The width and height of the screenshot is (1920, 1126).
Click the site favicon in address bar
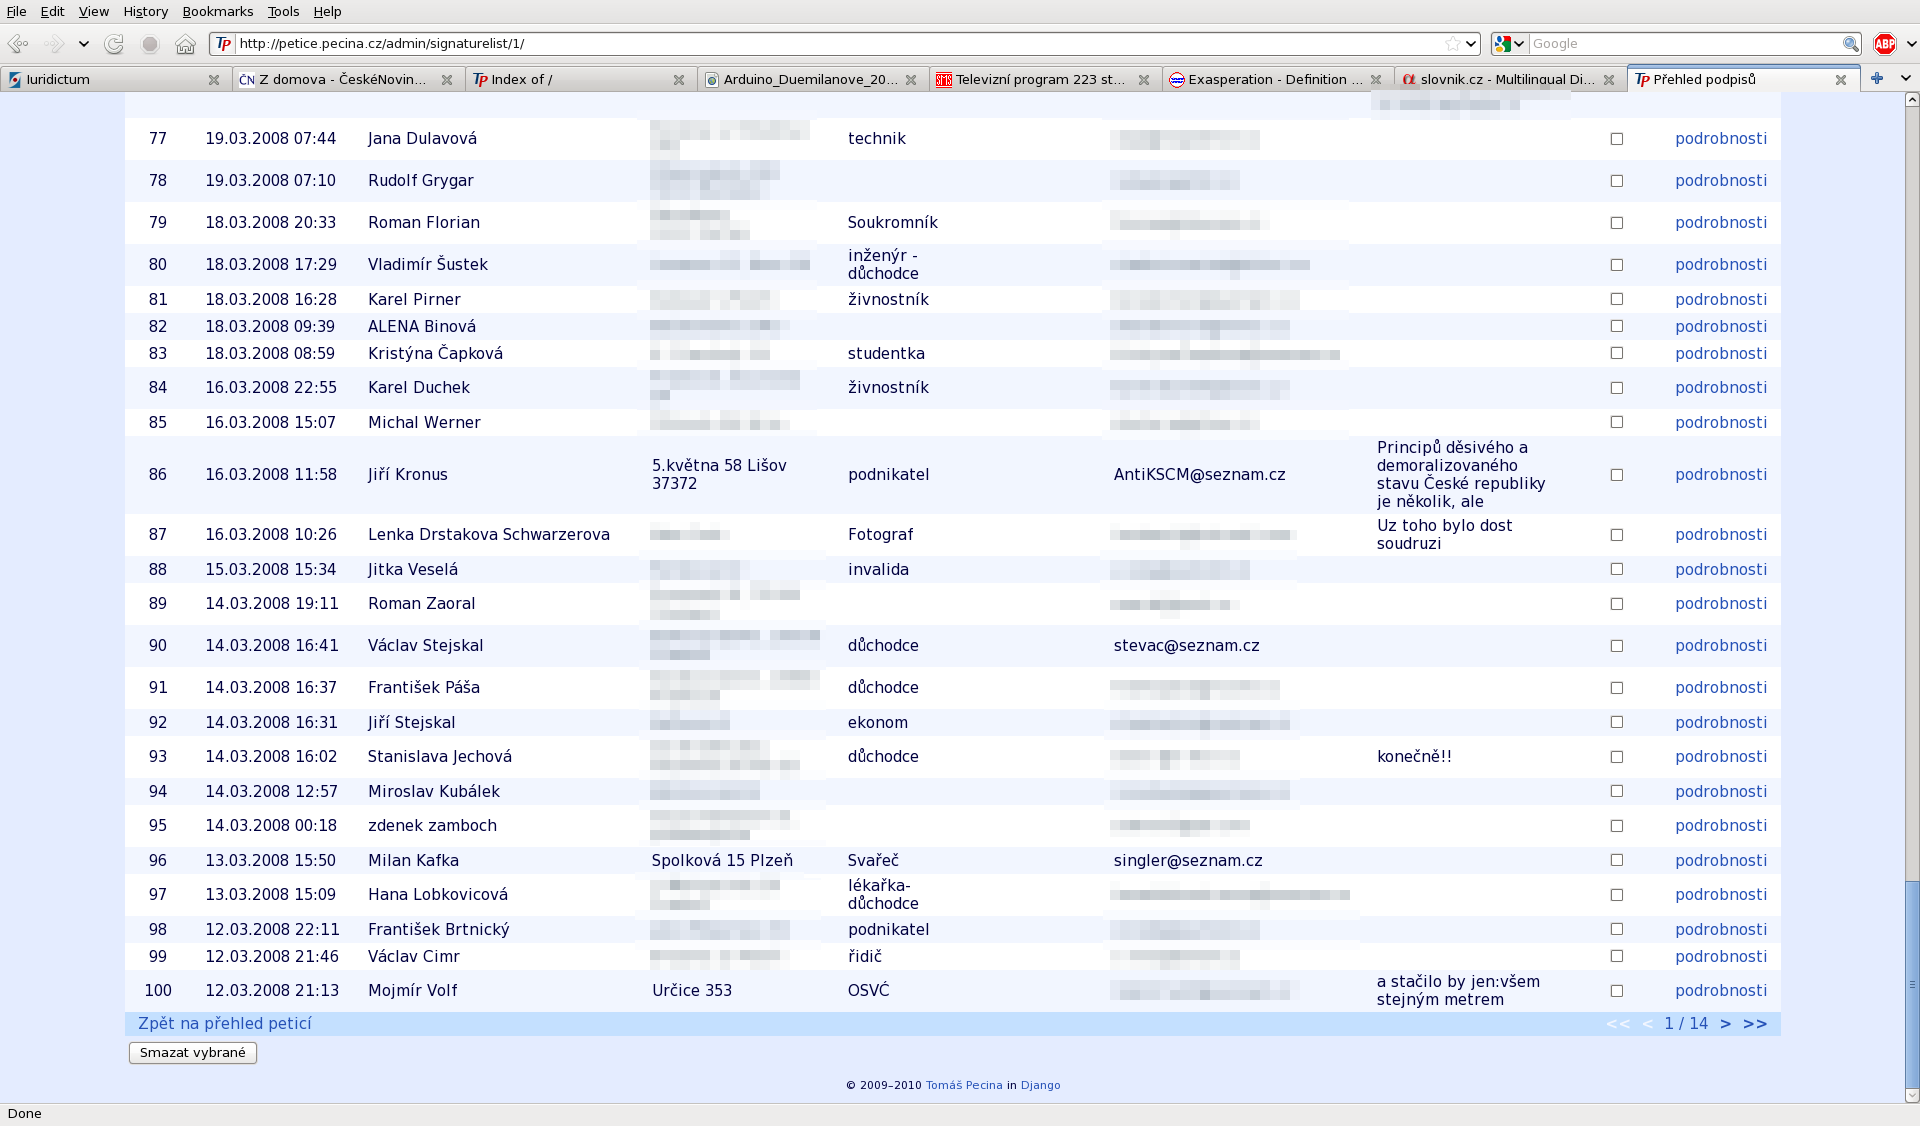(224, 44)
